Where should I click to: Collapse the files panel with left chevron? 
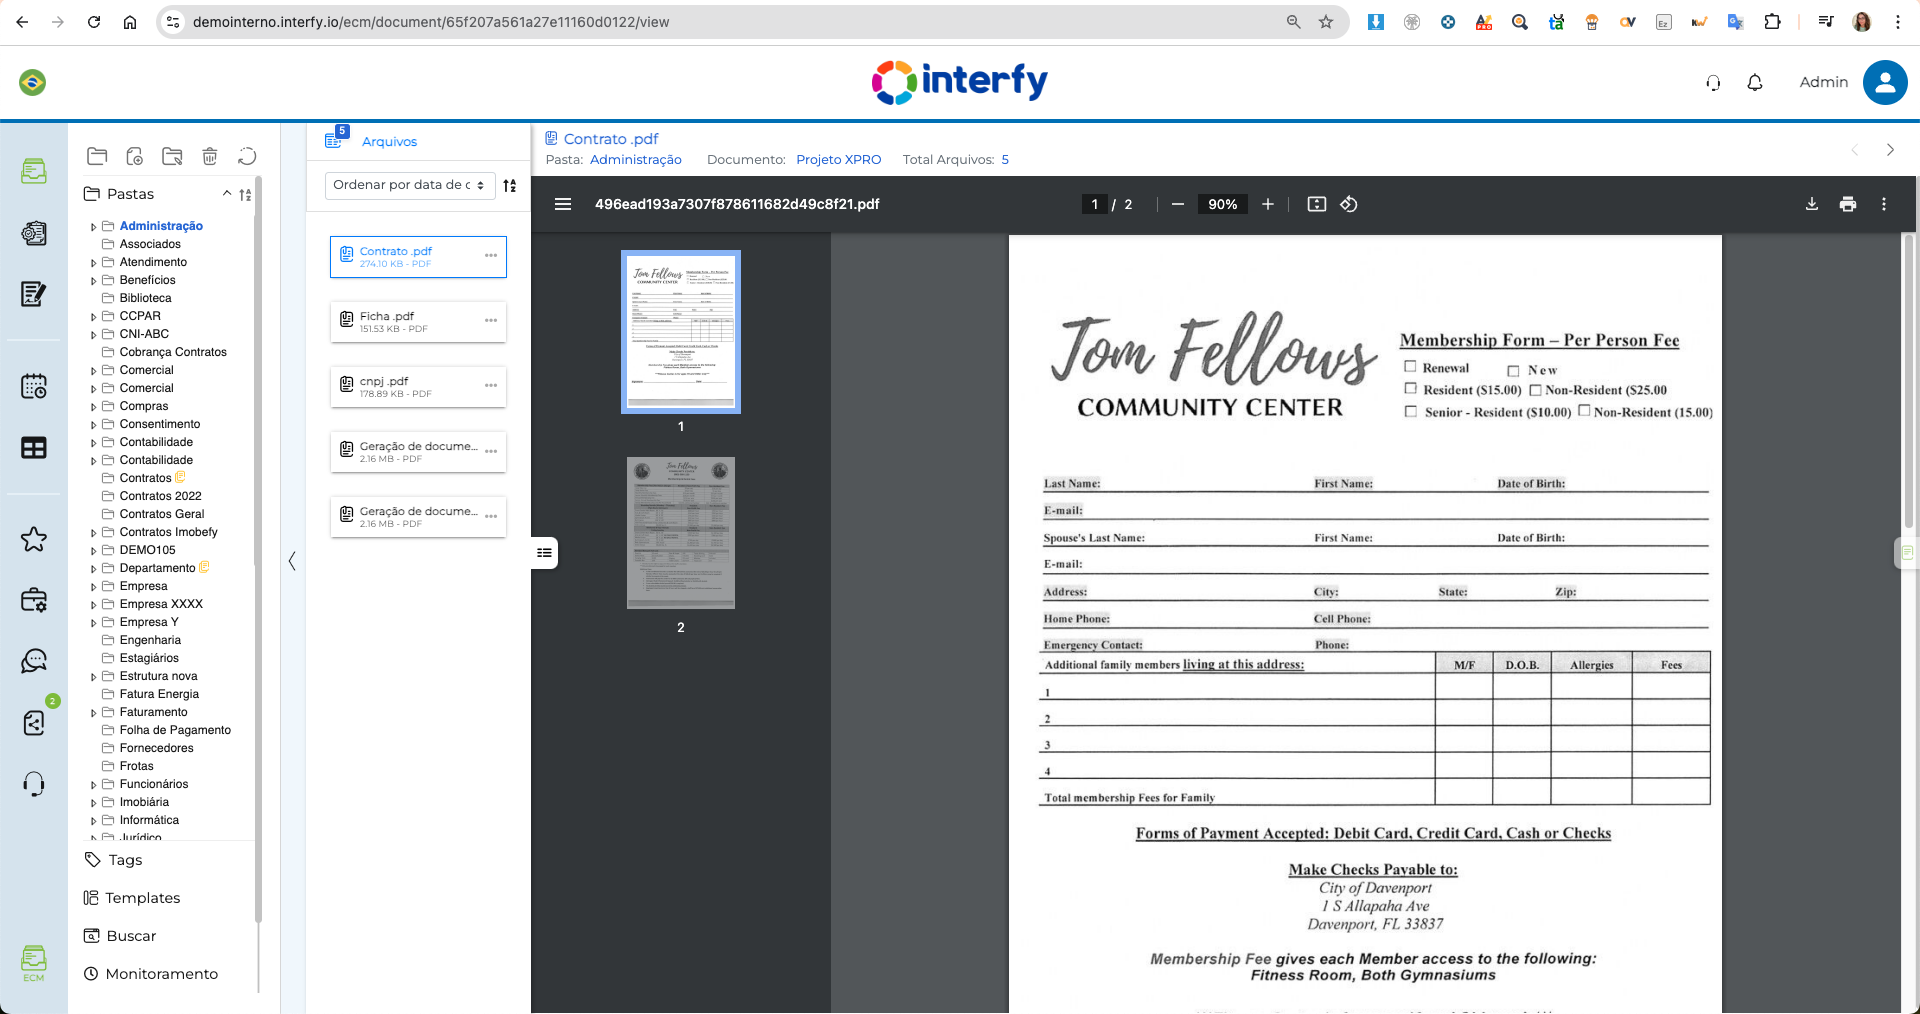tap(292, 561)
